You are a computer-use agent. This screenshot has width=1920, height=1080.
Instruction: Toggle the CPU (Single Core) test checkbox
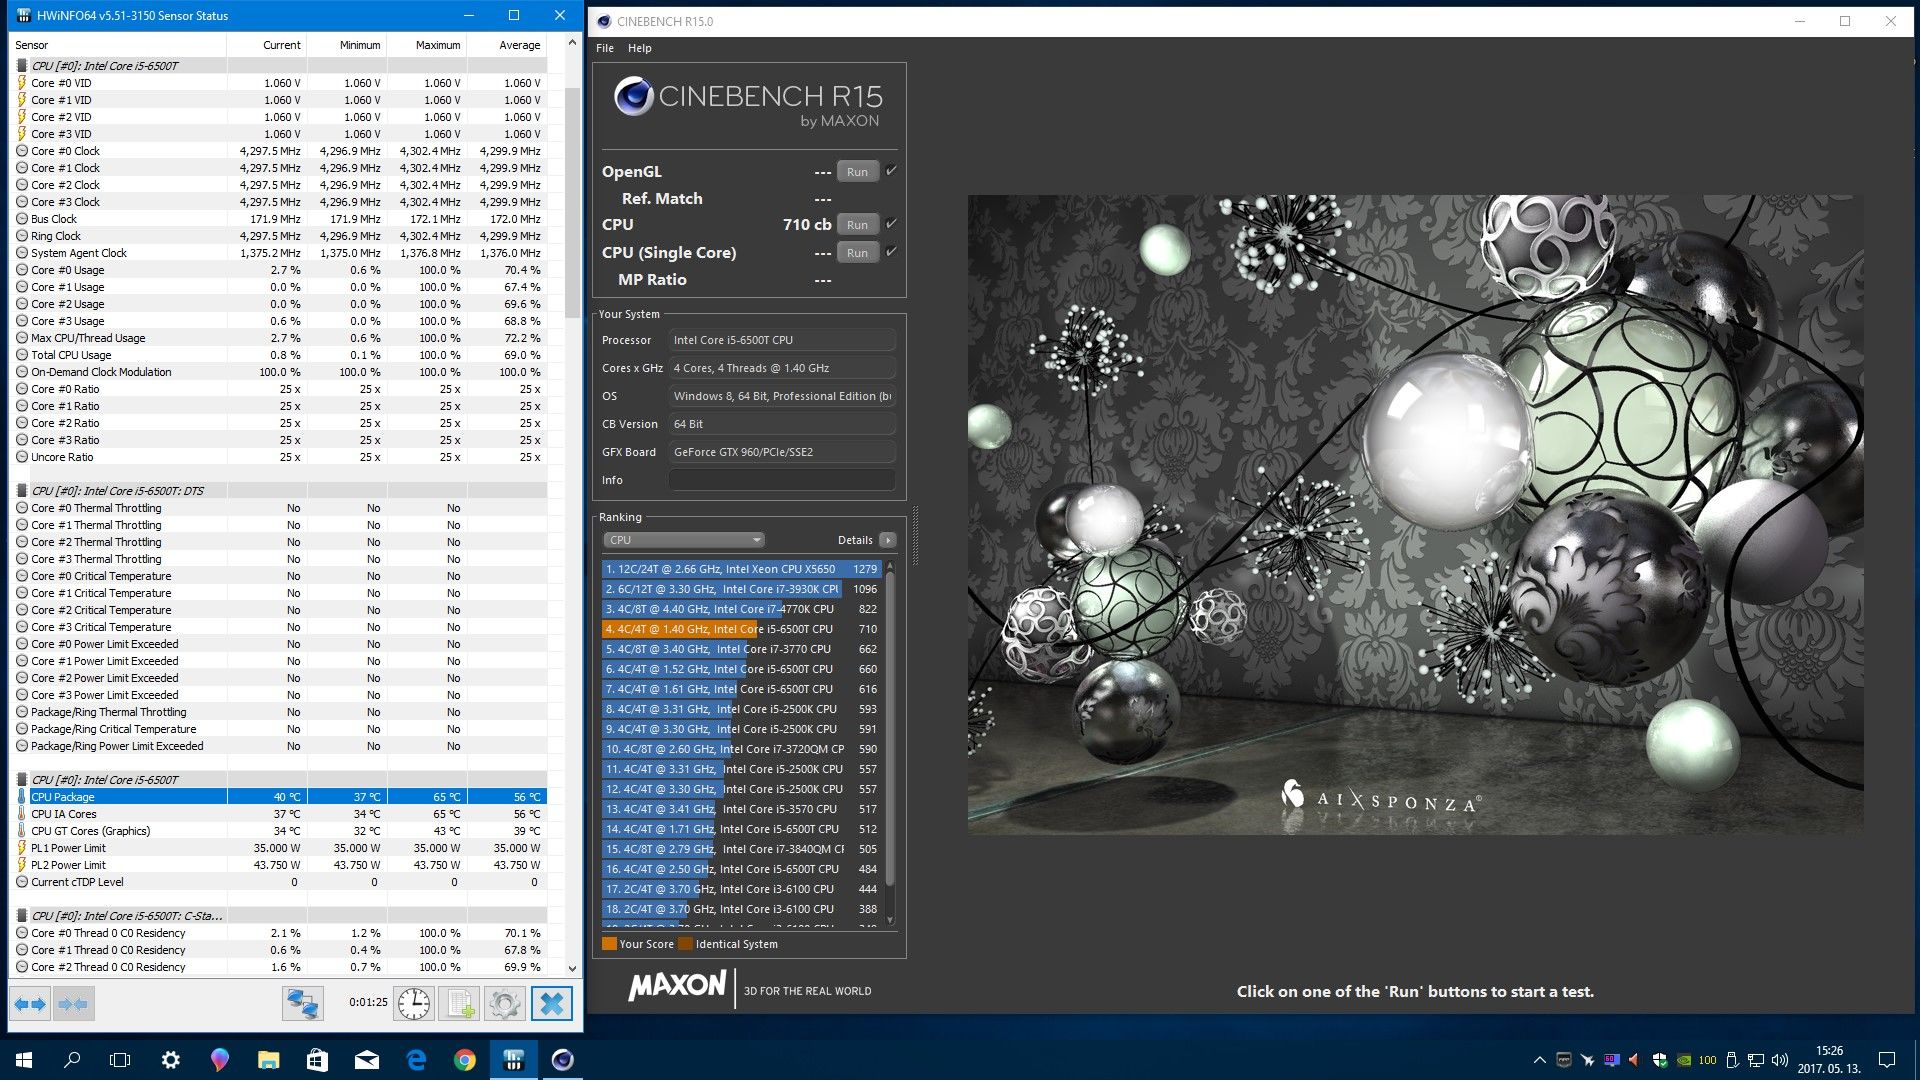coord(891,252)
